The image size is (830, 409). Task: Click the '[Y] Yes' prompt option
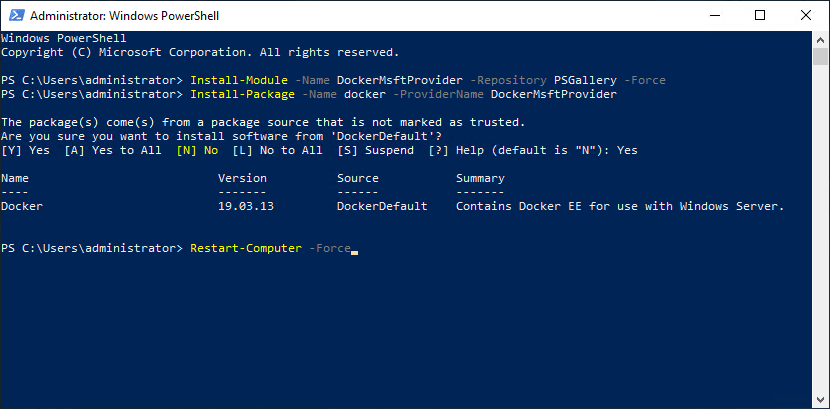coord(25,150)
